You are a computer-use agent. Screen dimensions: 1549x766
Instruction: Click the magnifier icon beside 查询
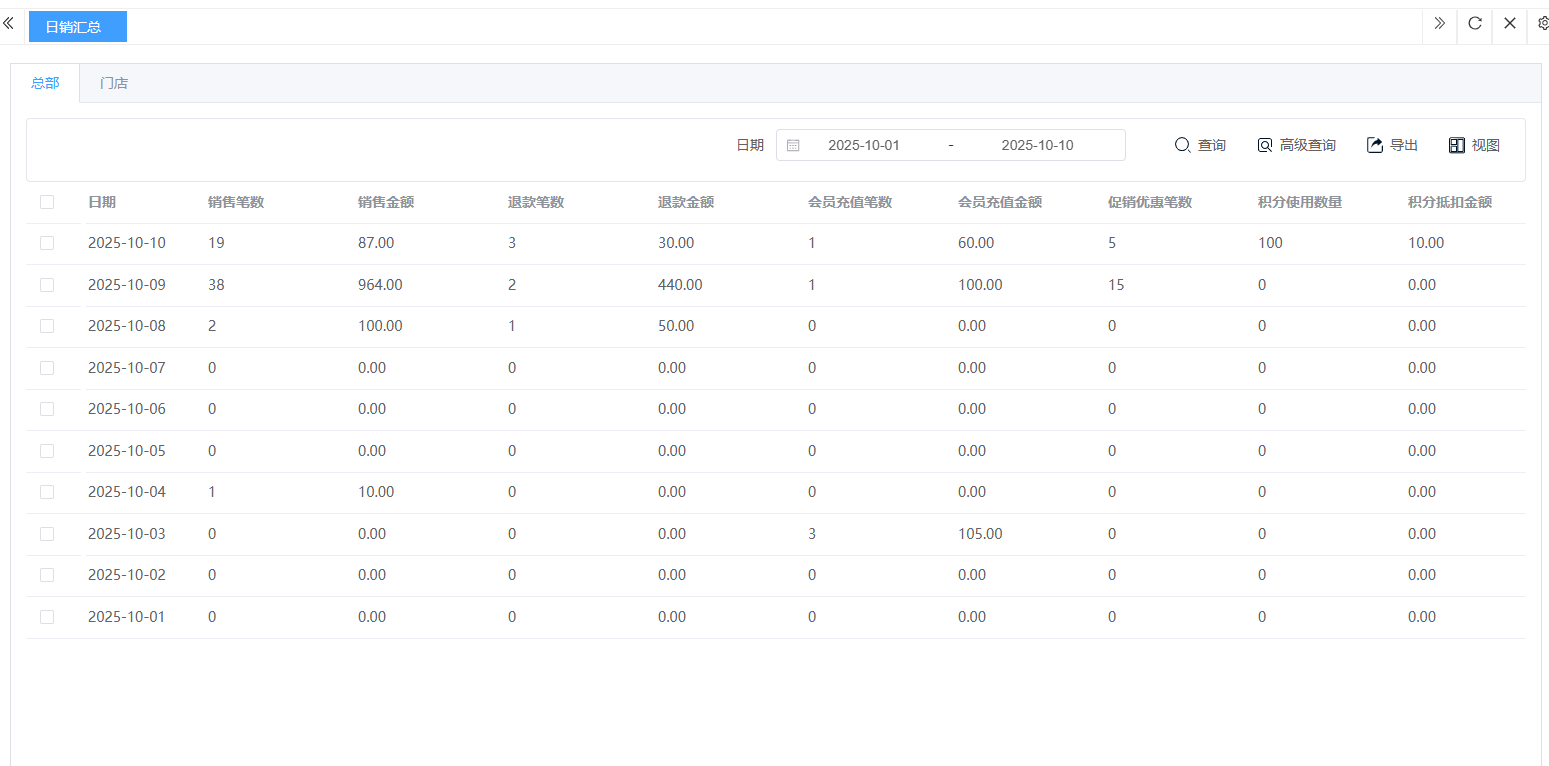coord(1182,145)
